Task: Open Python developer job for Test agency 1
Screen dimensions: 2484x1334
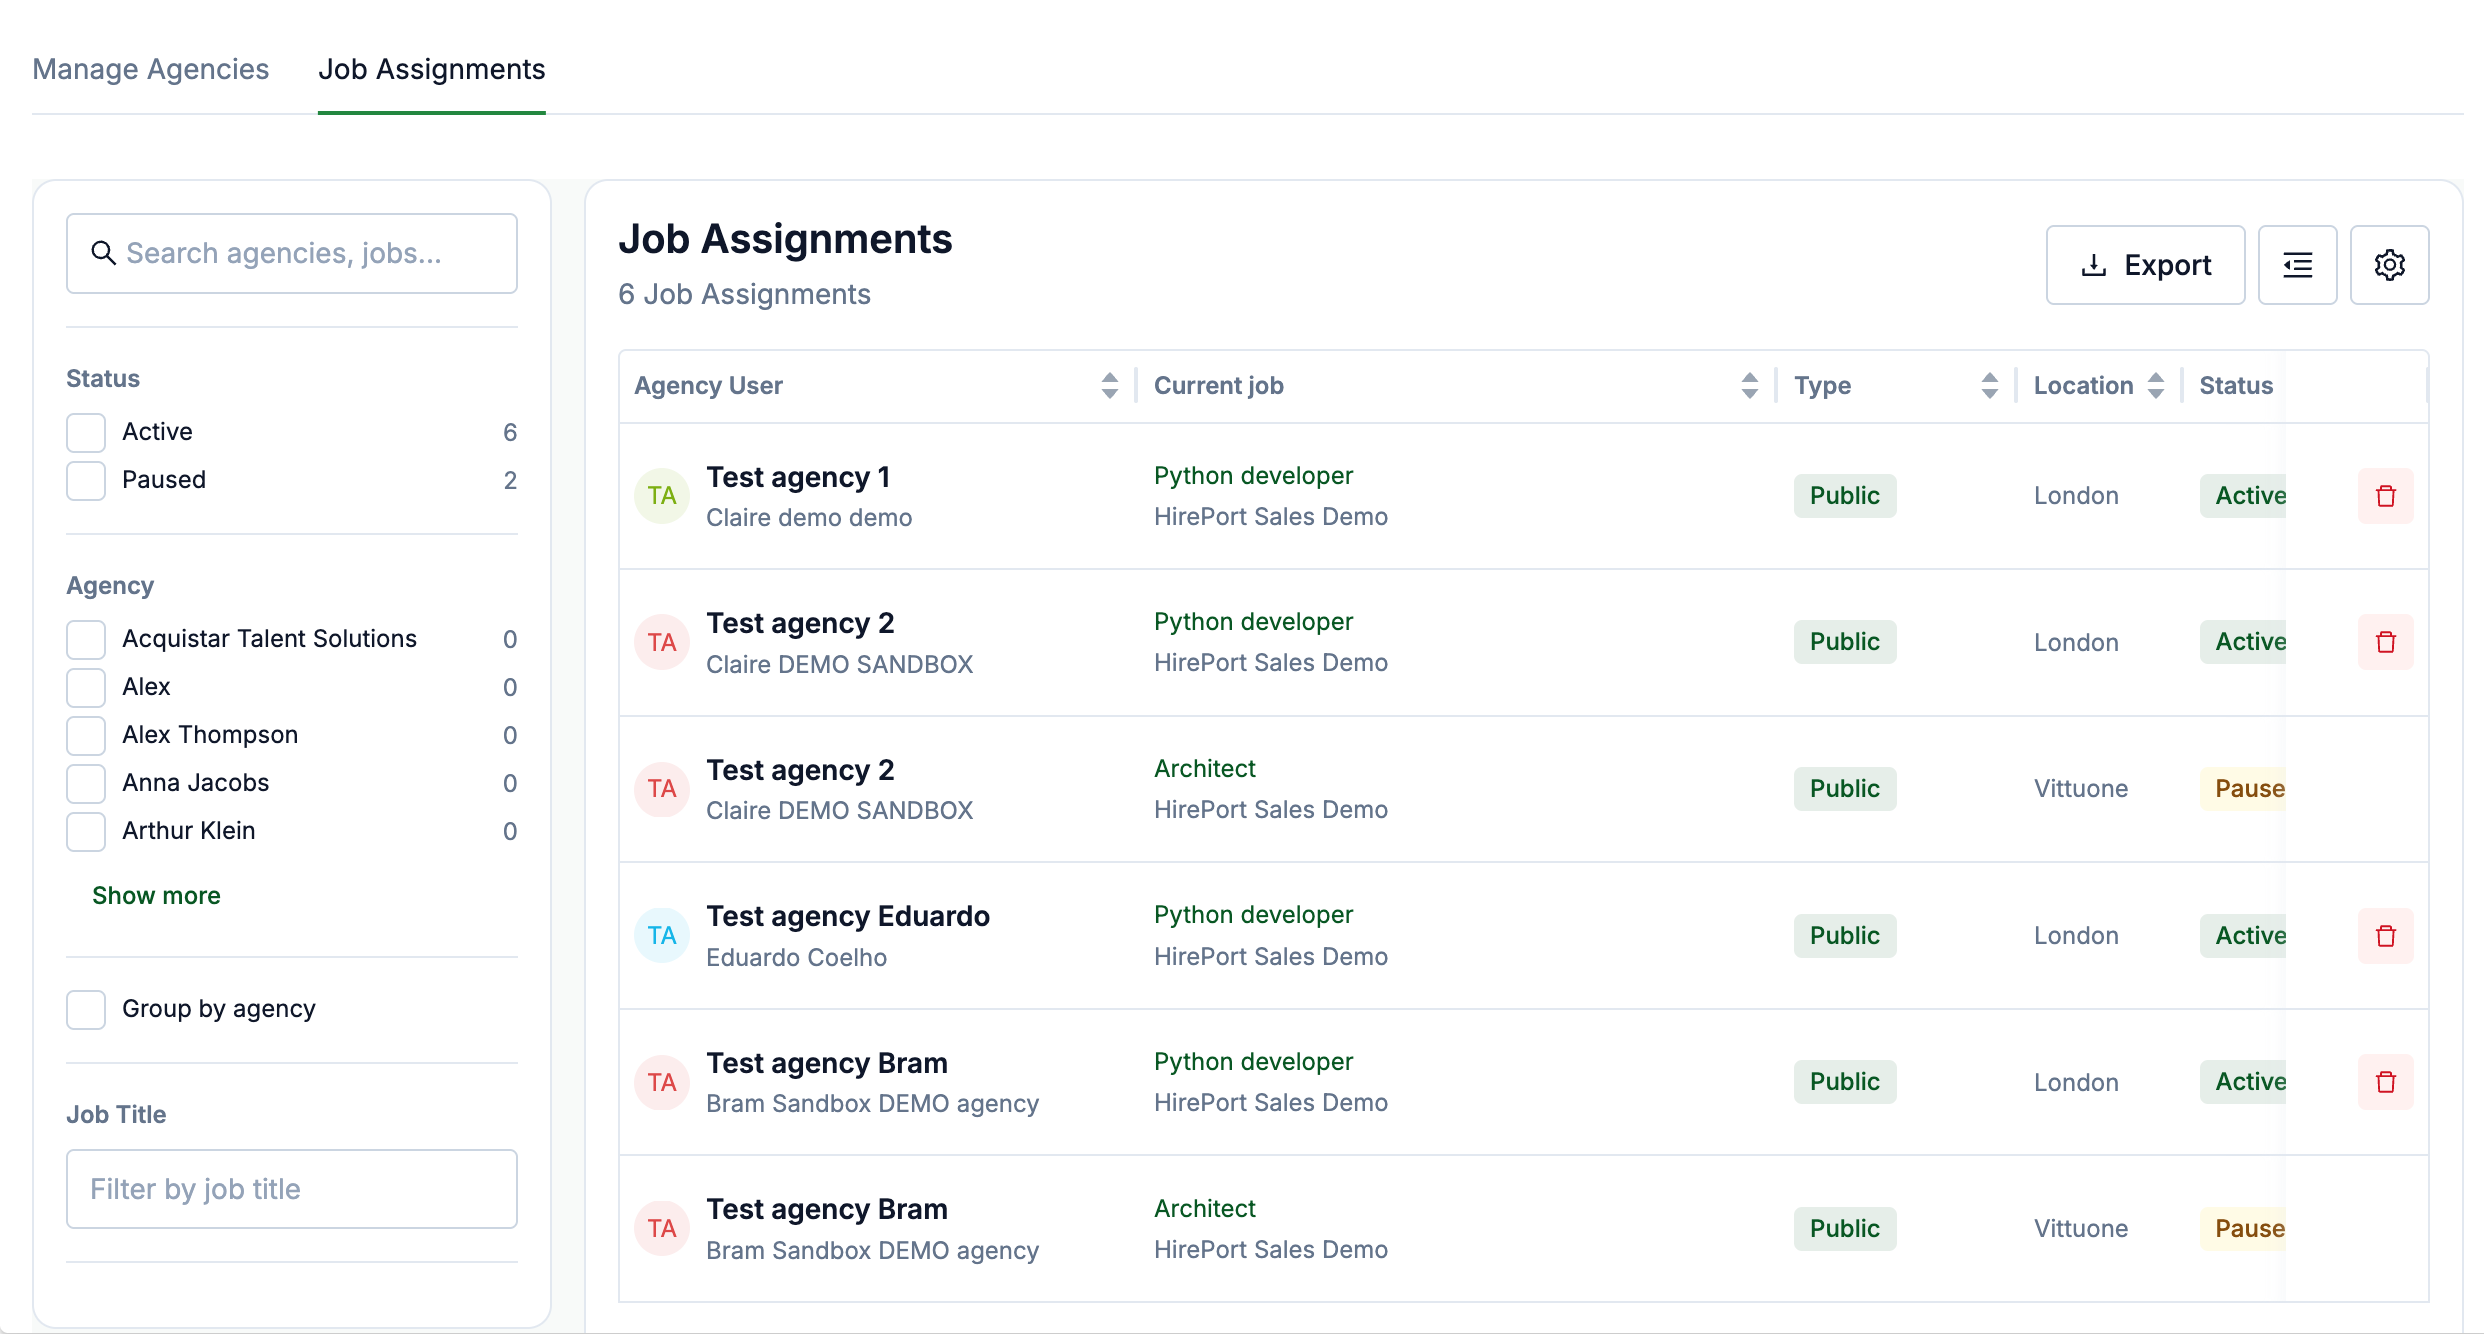Action: click(x=1253, y=475)
